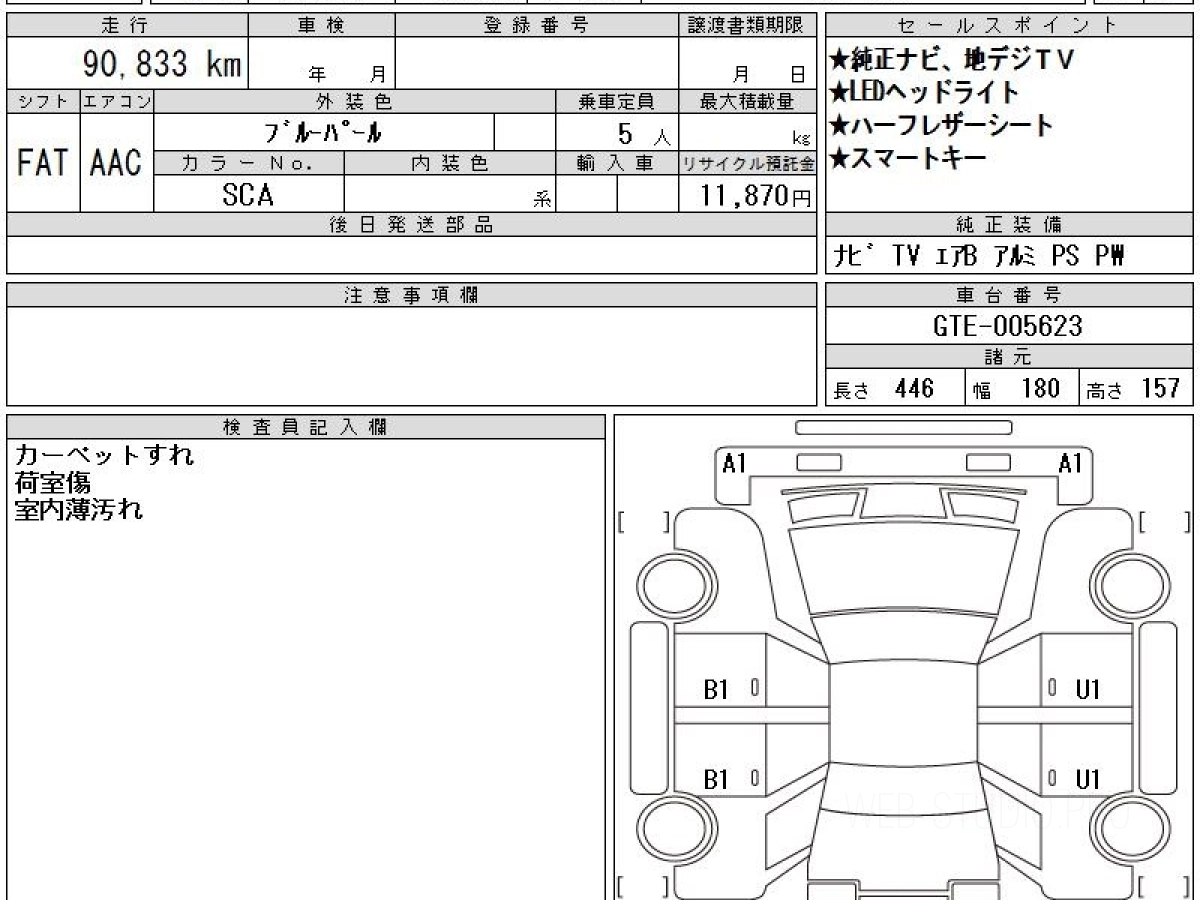Select the 室内薄汚れ inspector note
Screen dimensions: 1200x900
pos(78,510)
